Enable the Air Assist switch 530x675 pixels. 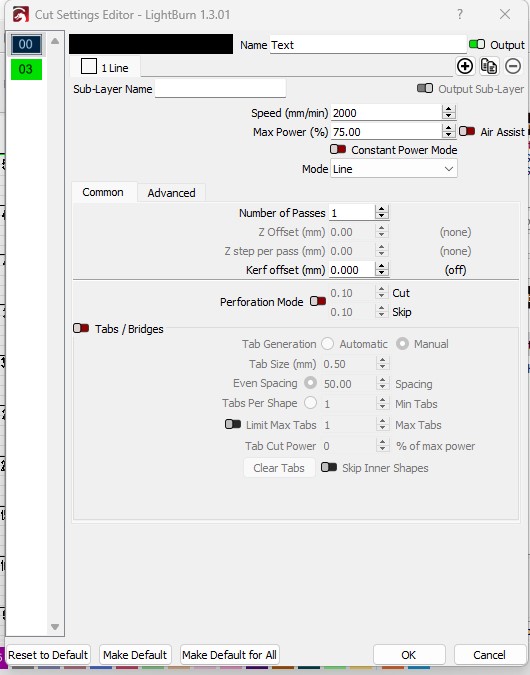pos(467,131)
